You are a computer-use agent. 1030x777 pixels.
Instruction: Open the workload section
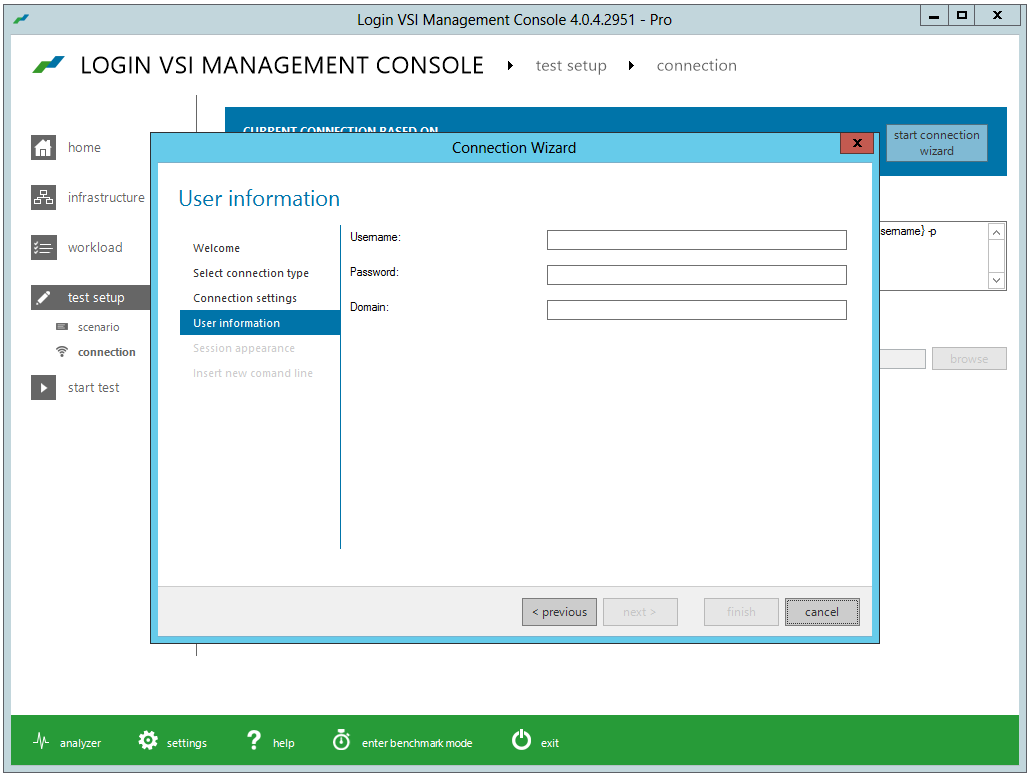pyautogui.click(x=95, y=248)
